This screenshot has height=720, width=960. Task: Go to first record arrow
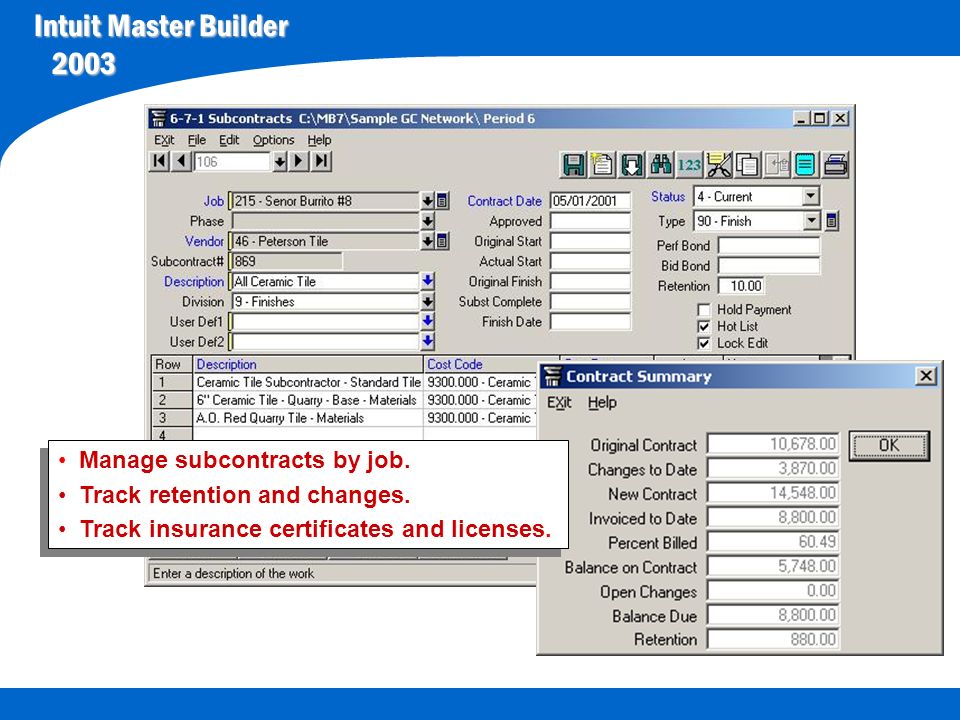tap(160, 161)
